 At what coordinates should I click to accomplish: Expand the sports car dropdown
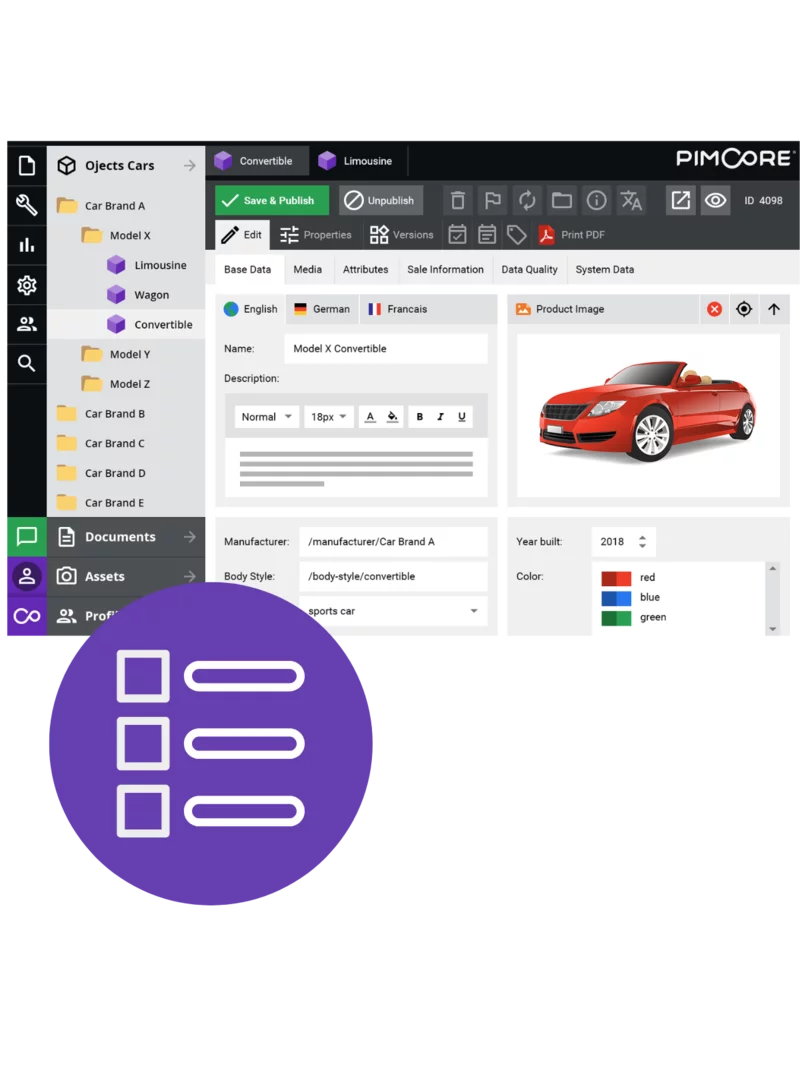(473, 611)
